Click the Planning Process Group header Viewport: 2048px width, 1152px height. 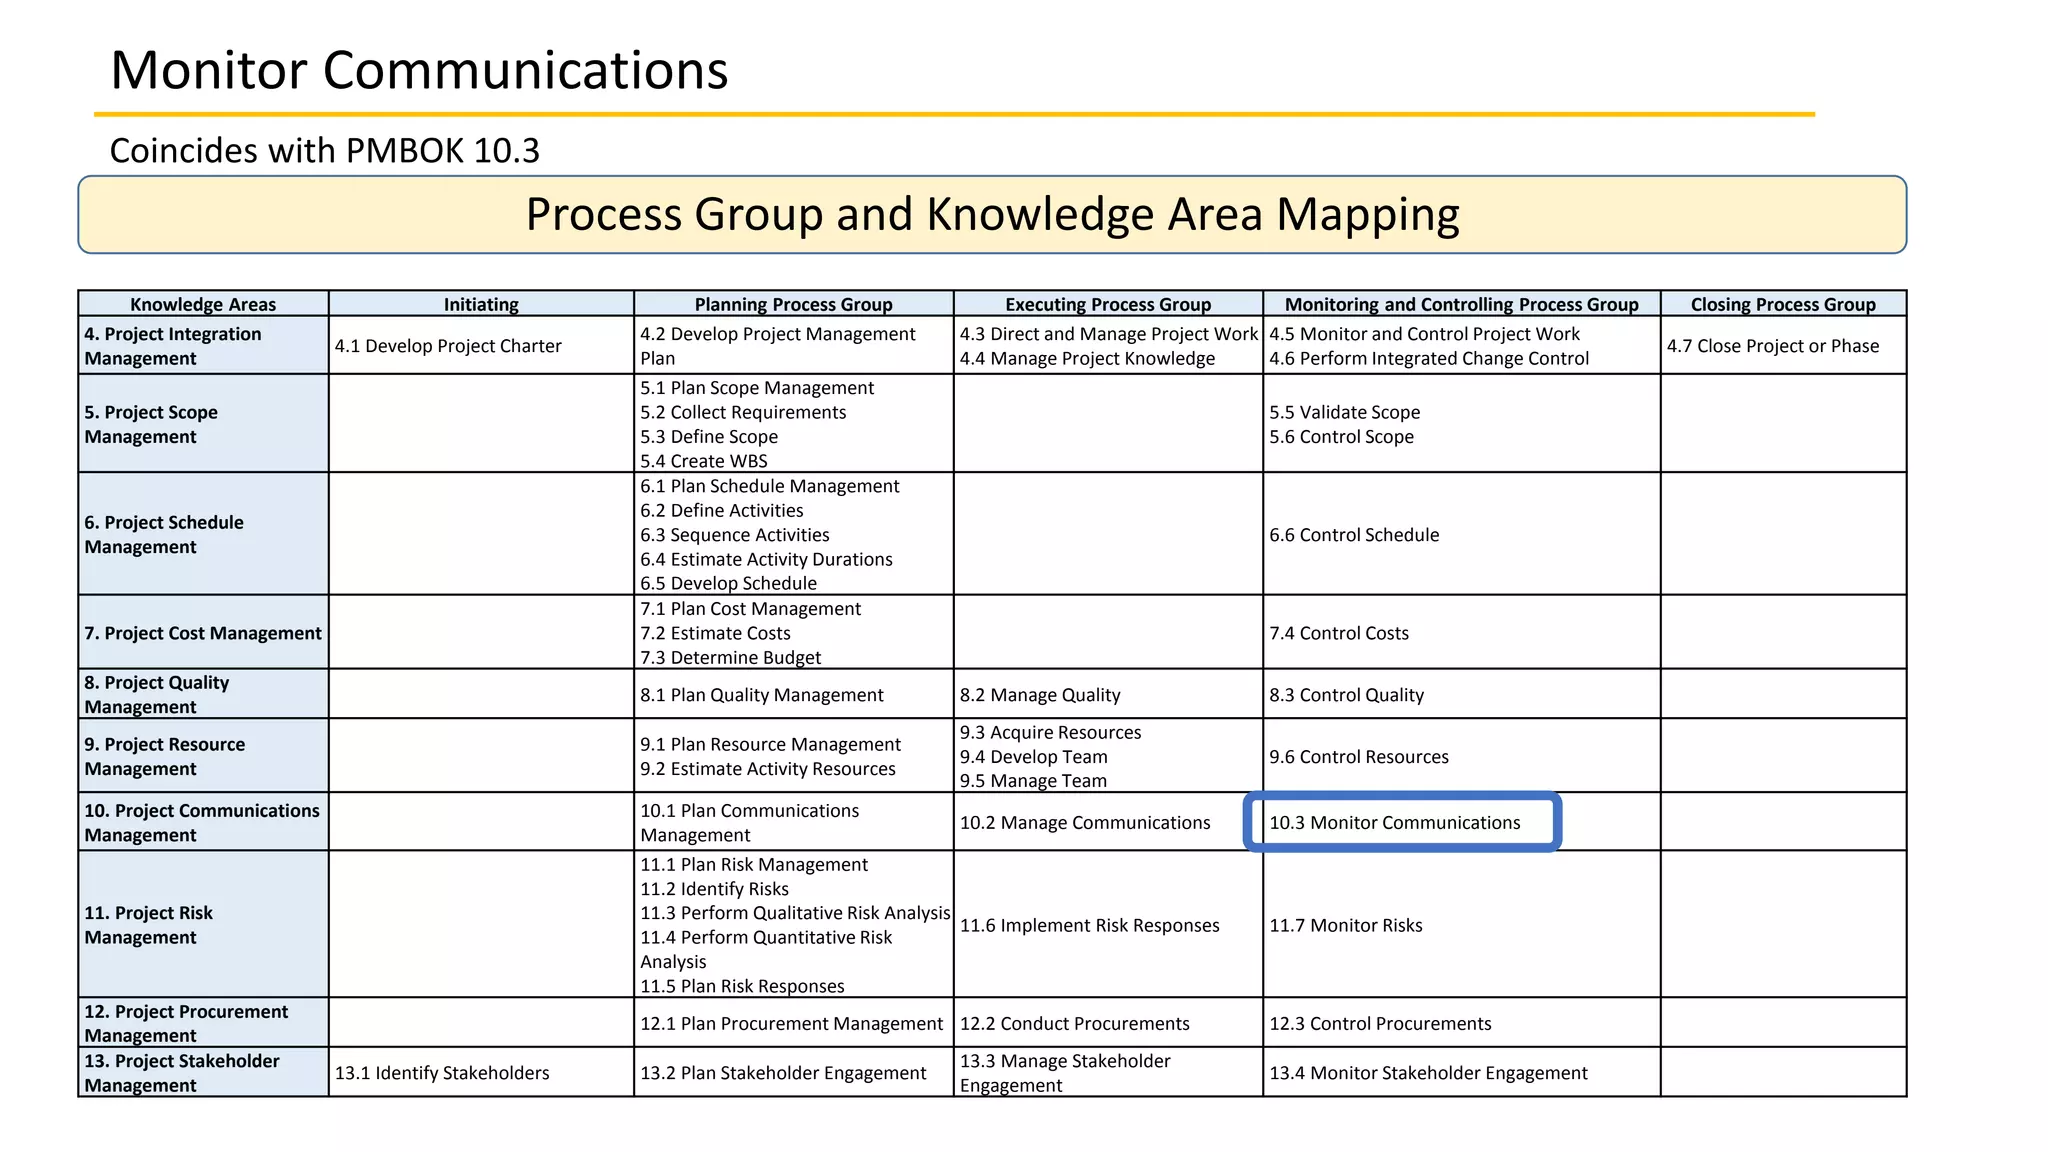coord(793,304)
